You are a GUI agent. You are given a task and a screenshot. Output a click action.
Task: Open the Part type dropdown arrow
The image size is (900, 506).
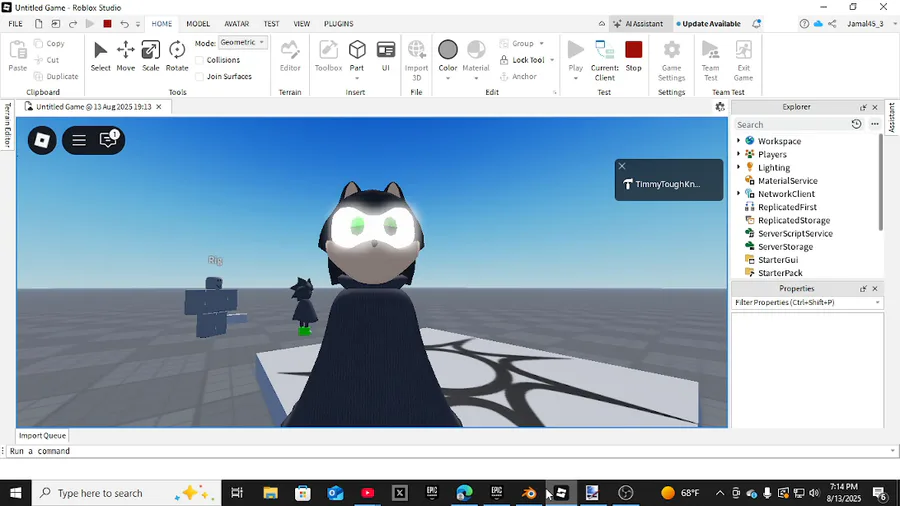point(357,78)
